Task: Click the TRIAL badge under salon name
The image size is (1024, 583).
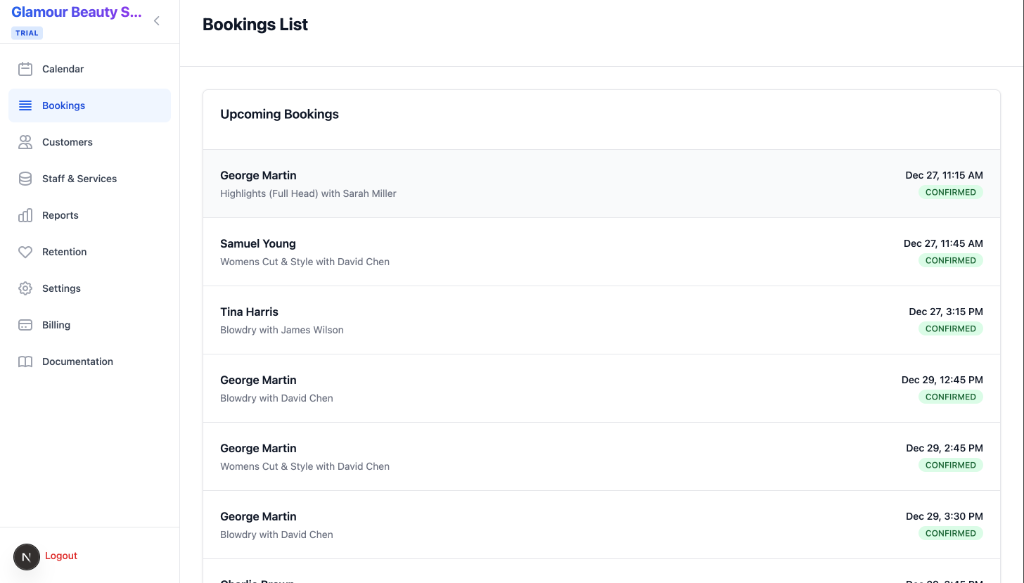Action: pyautogui.click(x=27, y=33)
